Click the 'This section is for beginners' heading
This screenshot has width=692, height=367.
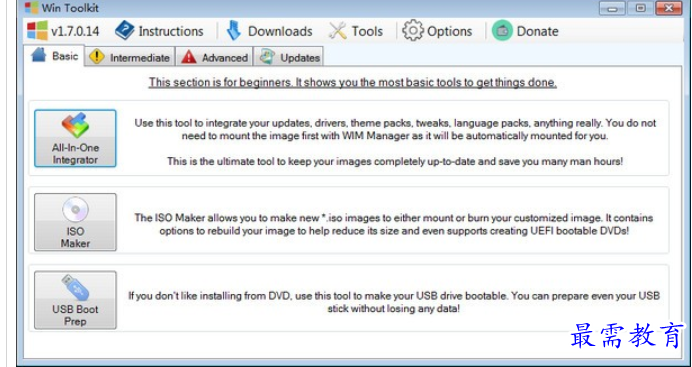(353, 82)
